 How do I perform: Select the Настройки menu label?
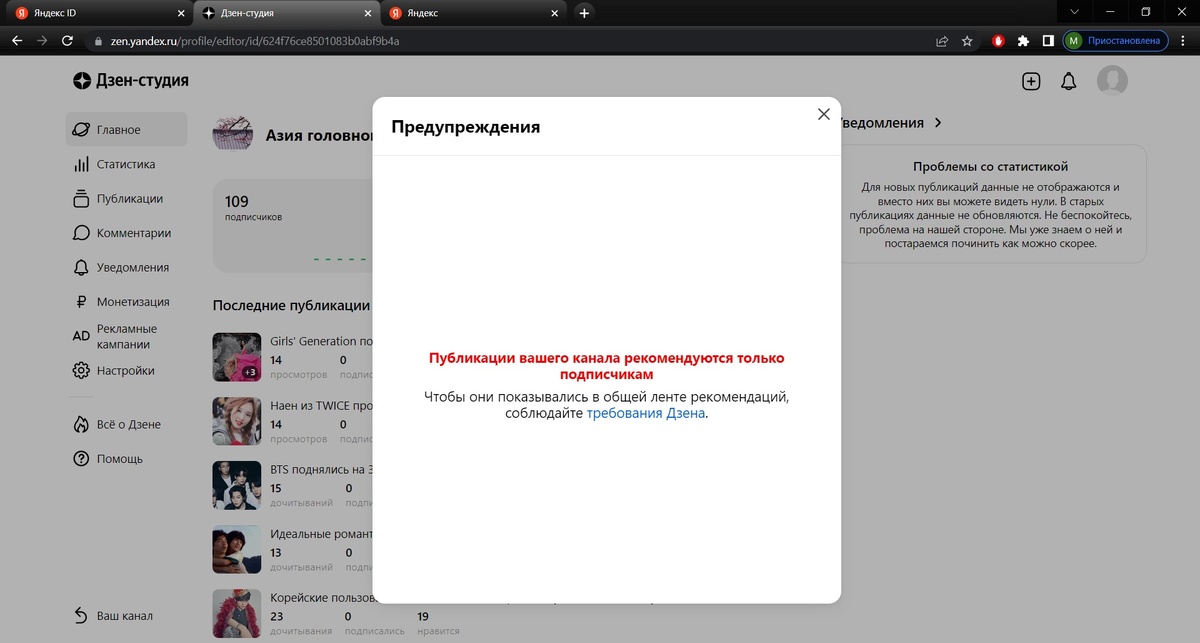(x=126, y=370)
